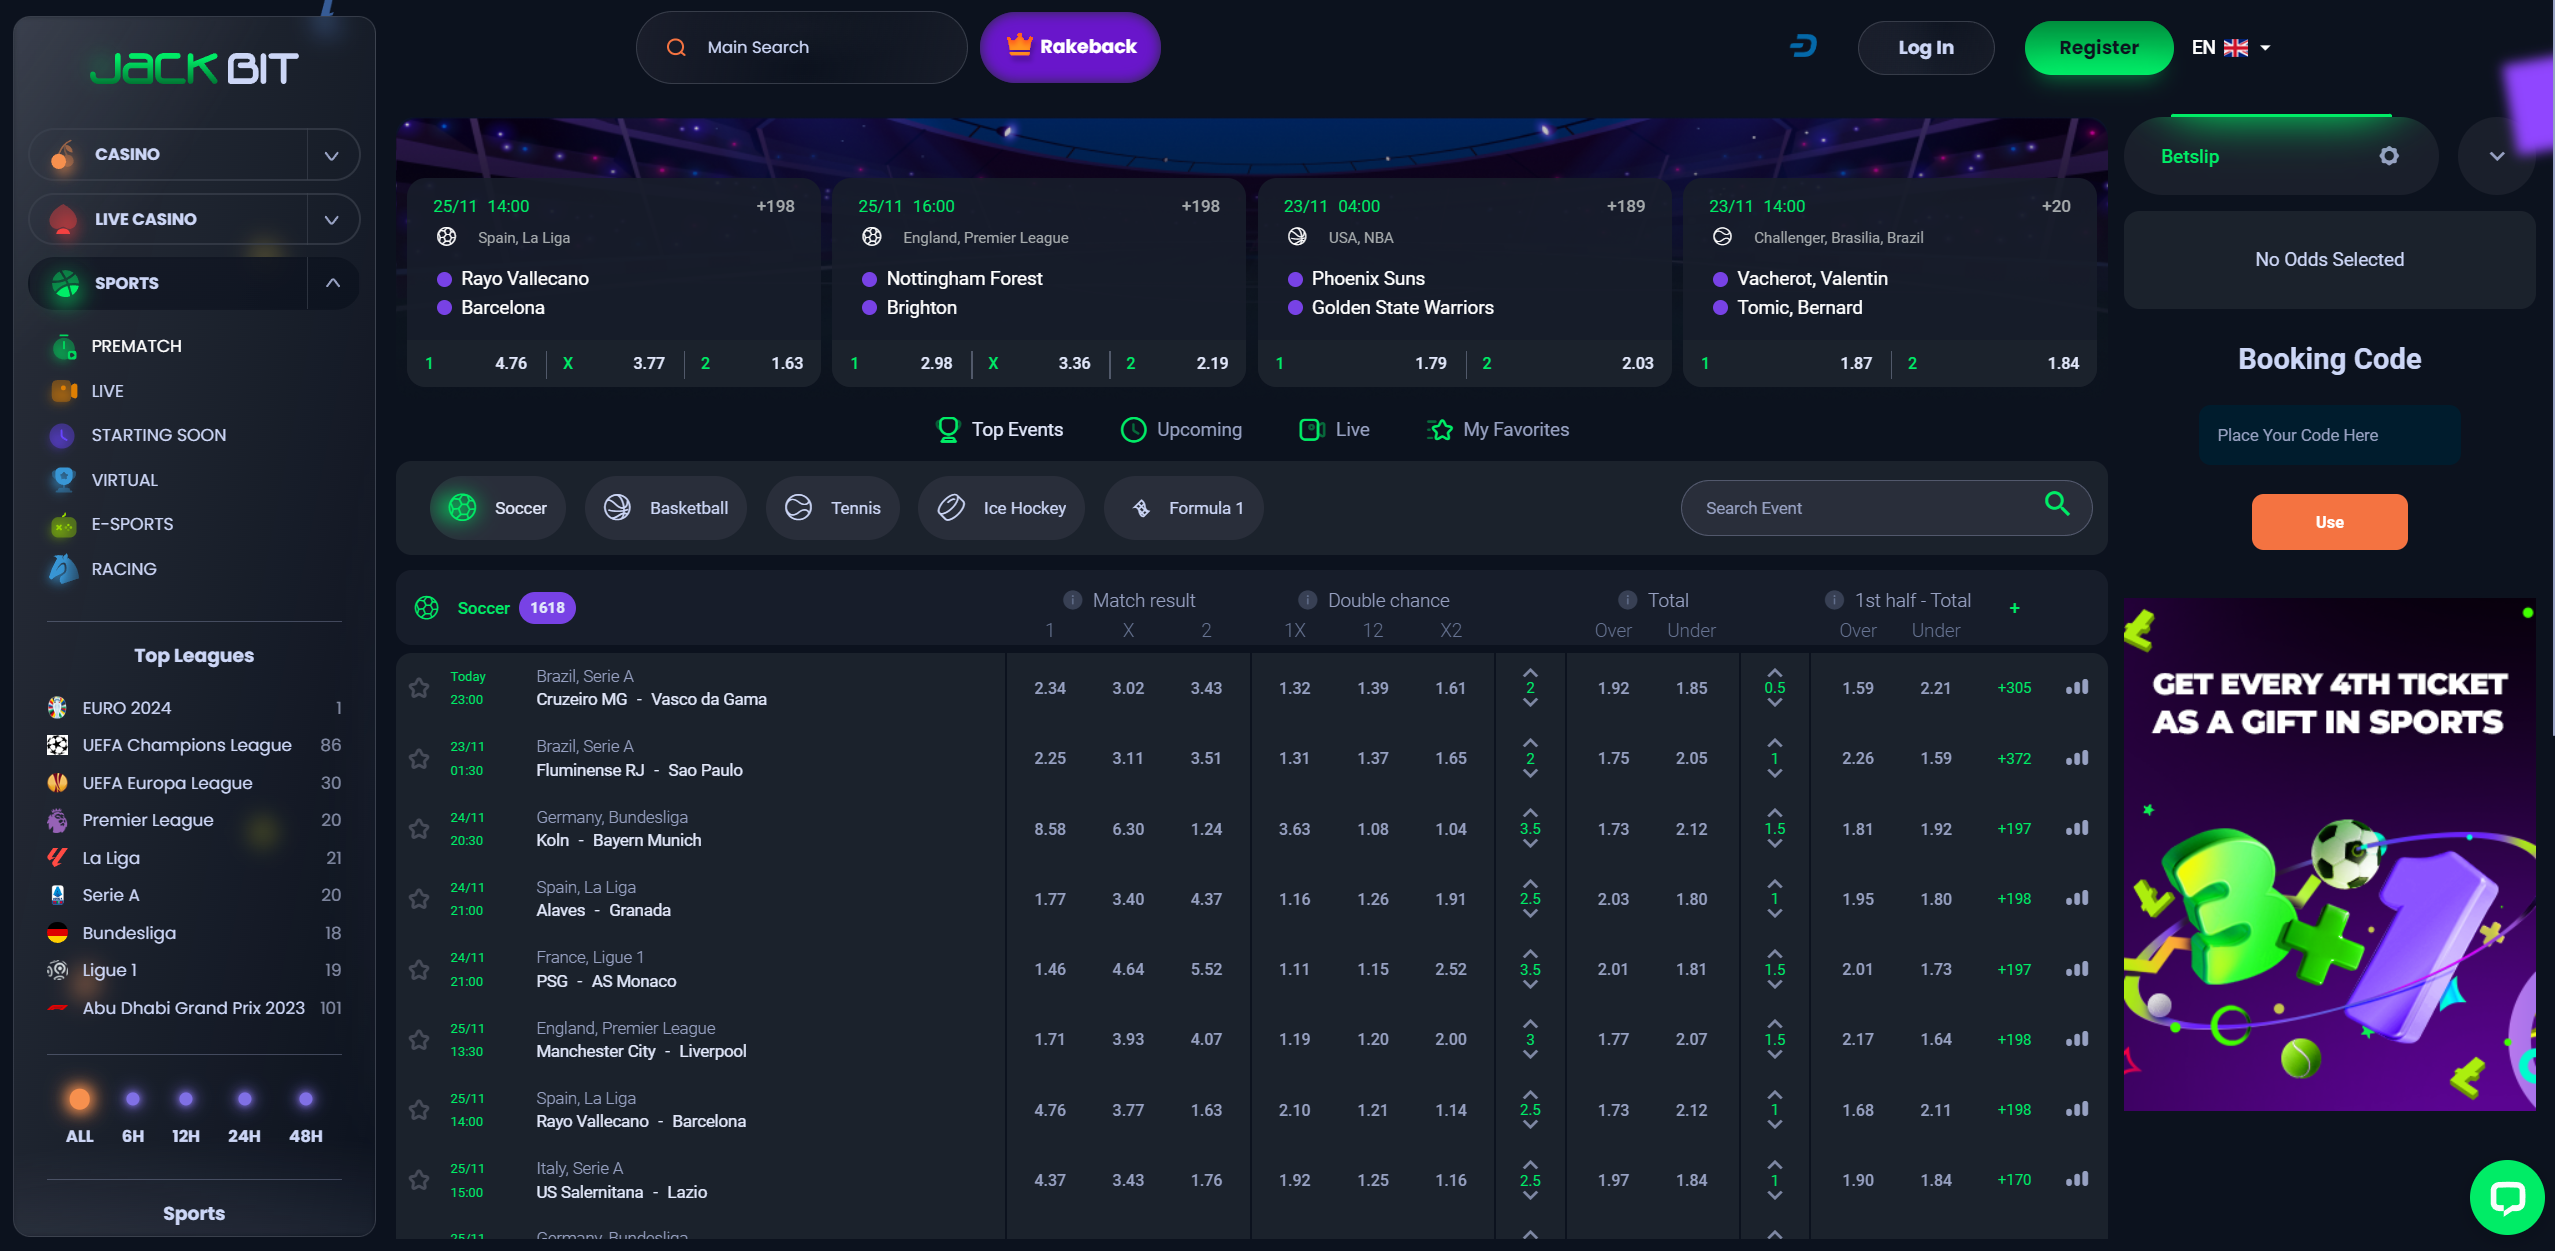Click the Prematch sidebar icon
Screen dimensions: 2555x1251
pos(64,346)
